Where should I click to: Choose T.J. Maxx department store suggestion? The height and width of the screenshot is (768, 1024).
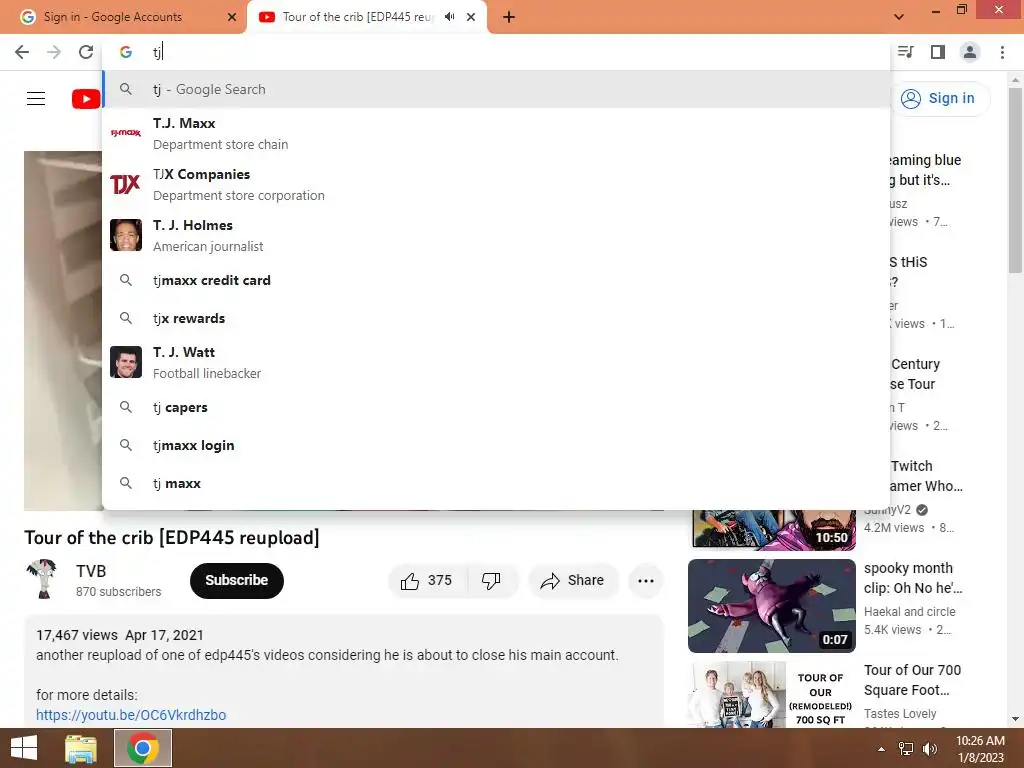pos(496,133)
